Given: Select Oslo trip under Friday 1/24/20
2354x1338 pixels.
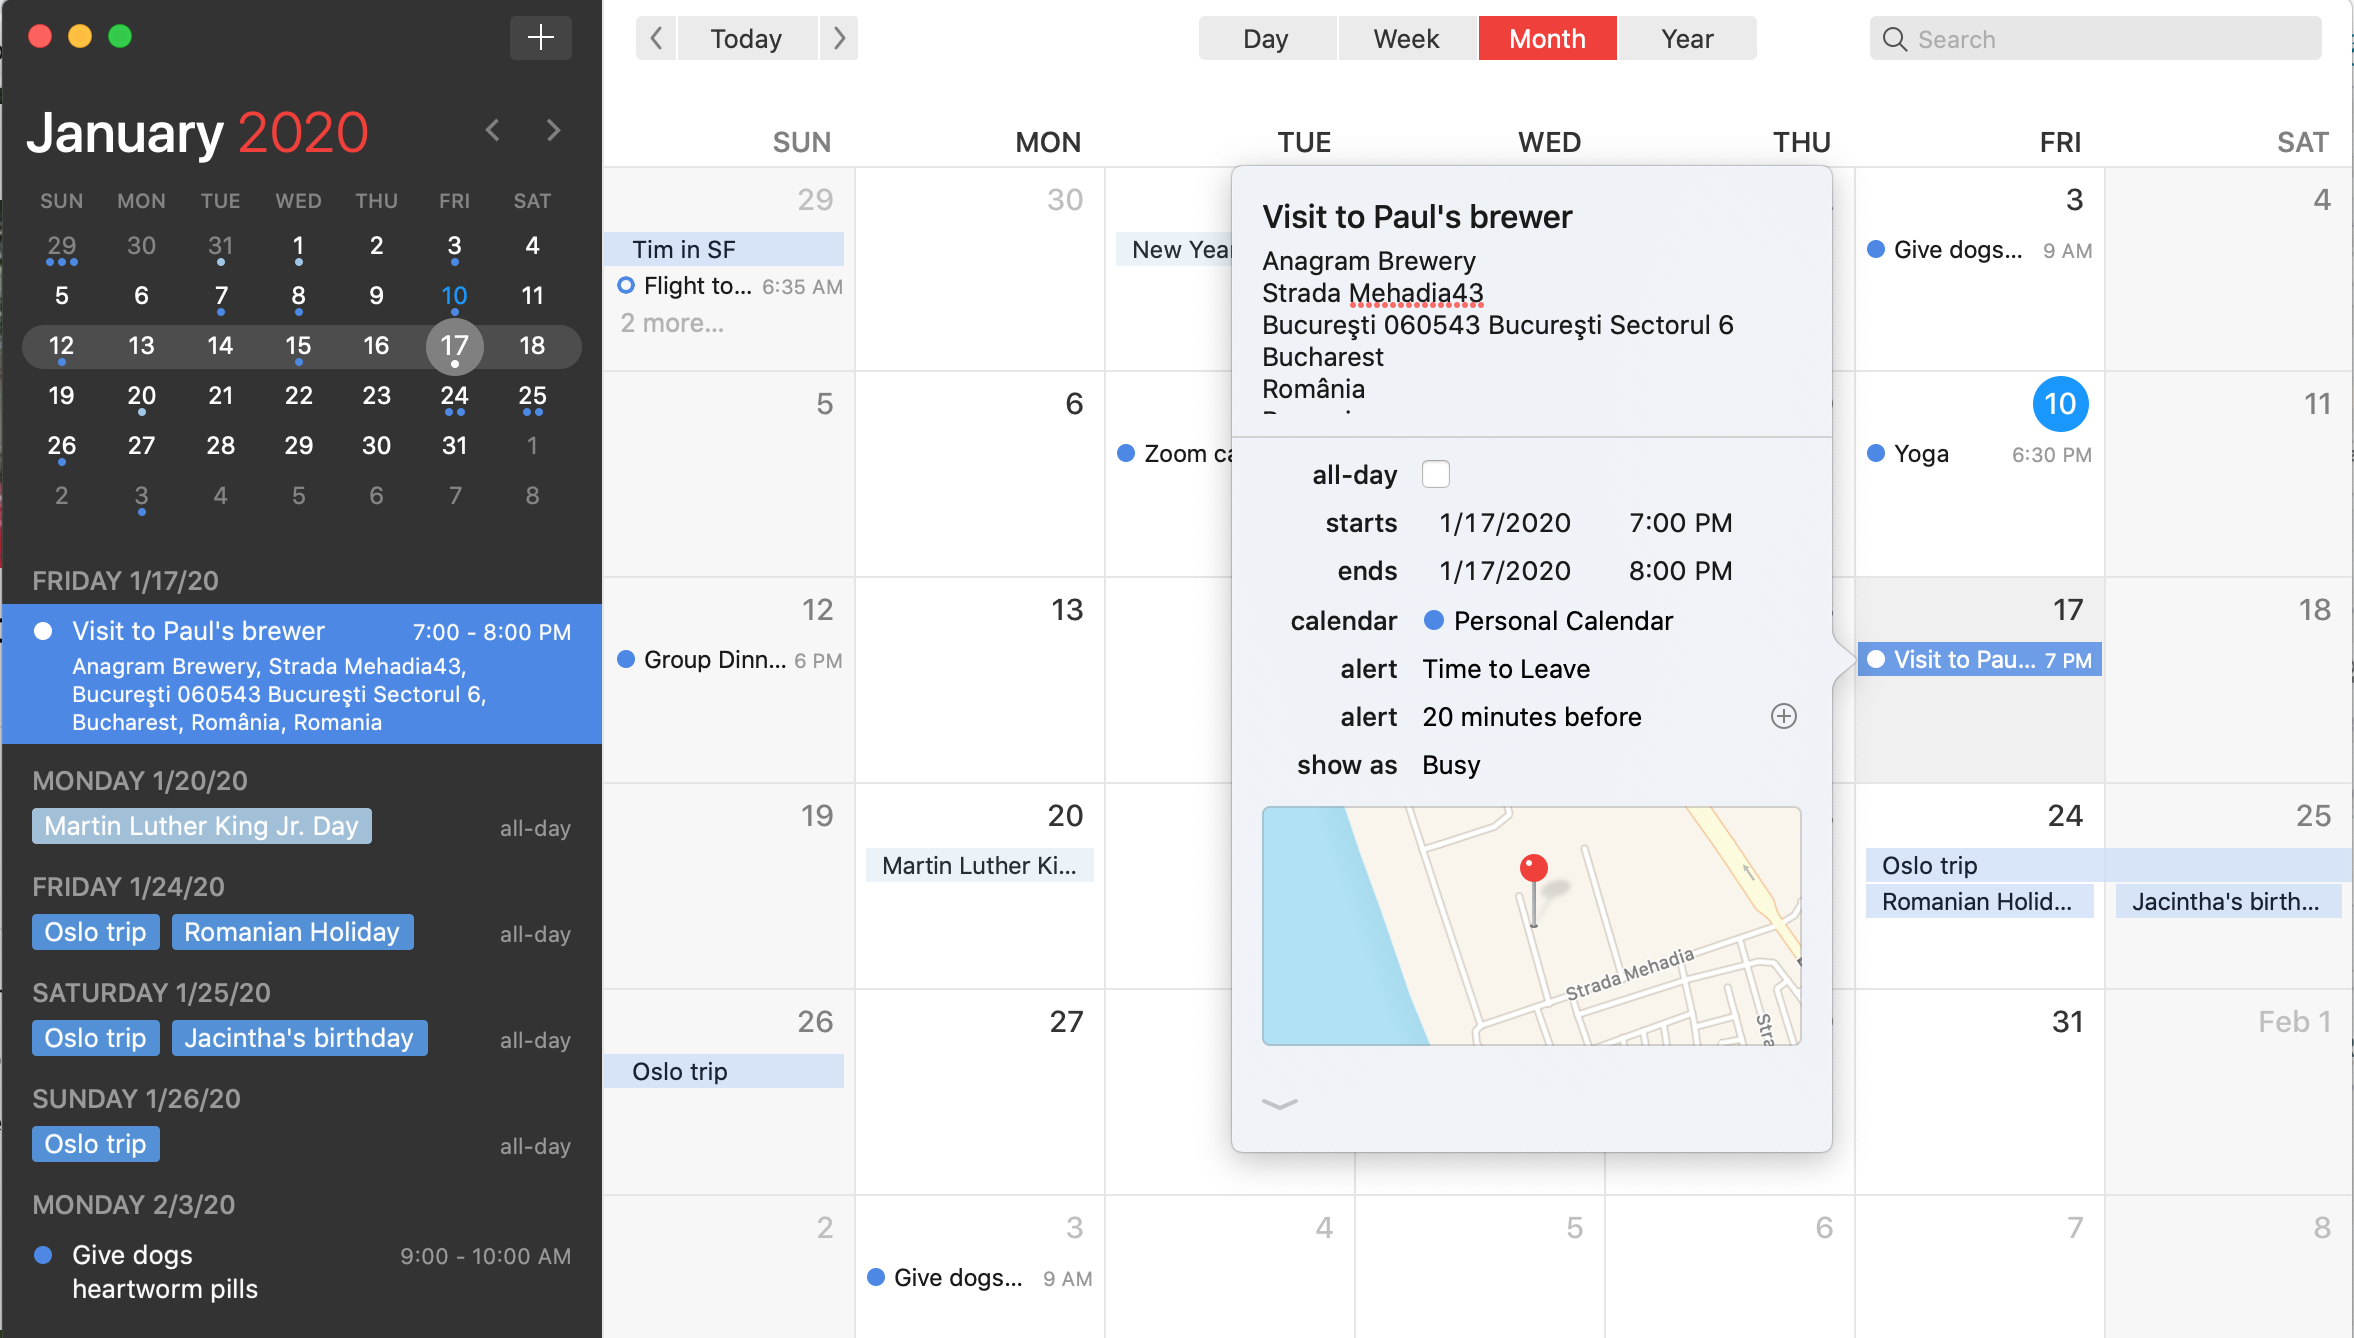Looking at the screenshot, I should [96, 932].
